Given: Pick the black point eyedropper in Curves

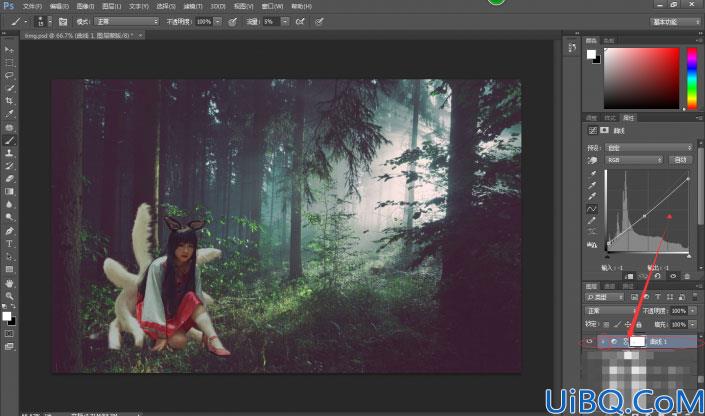Looking at the screenshot, I should 592,174.
